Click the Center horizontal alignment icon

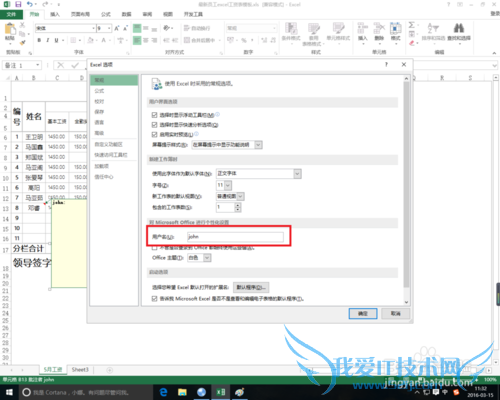pyautogui.click(x=146, y=40)
